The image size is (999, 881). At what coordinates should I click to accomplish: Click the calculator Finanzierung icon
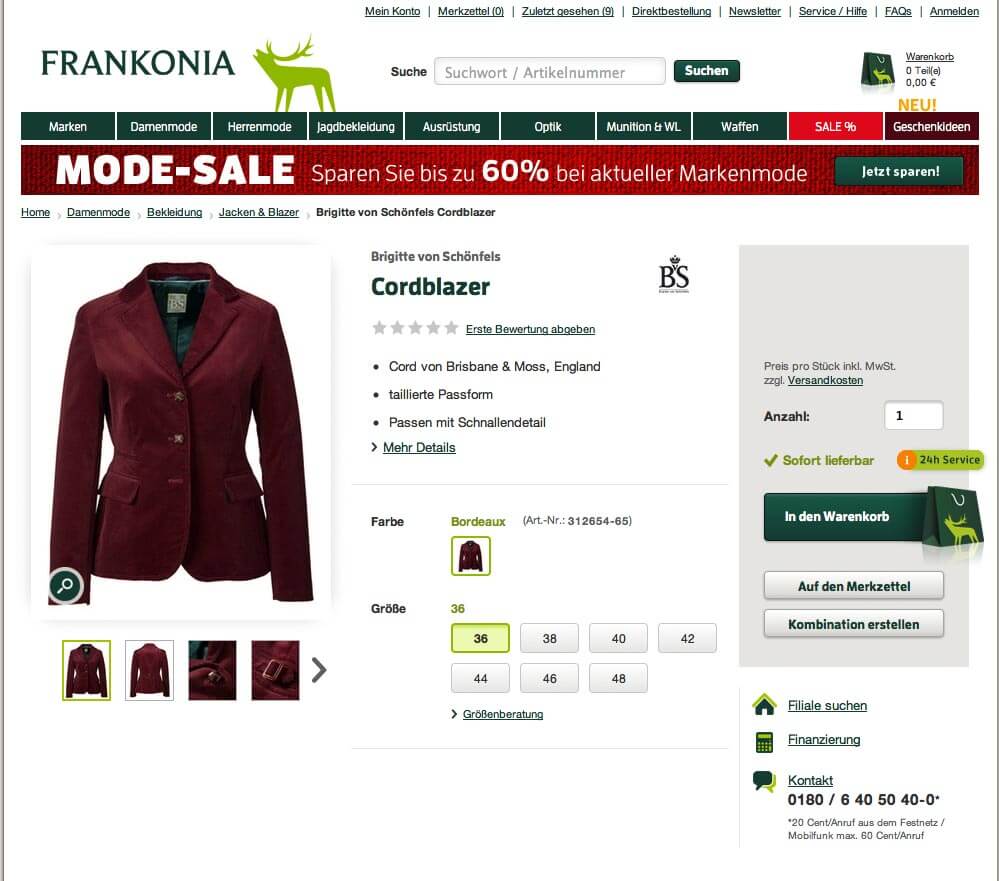(x=764, y=741)
